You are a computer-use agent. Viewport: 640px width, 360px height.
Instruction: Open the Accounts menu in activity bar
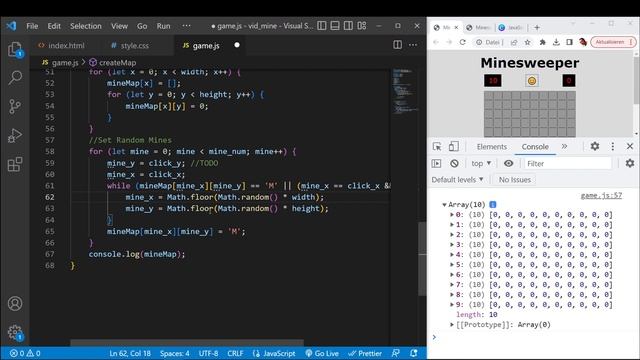pos(15,304)
